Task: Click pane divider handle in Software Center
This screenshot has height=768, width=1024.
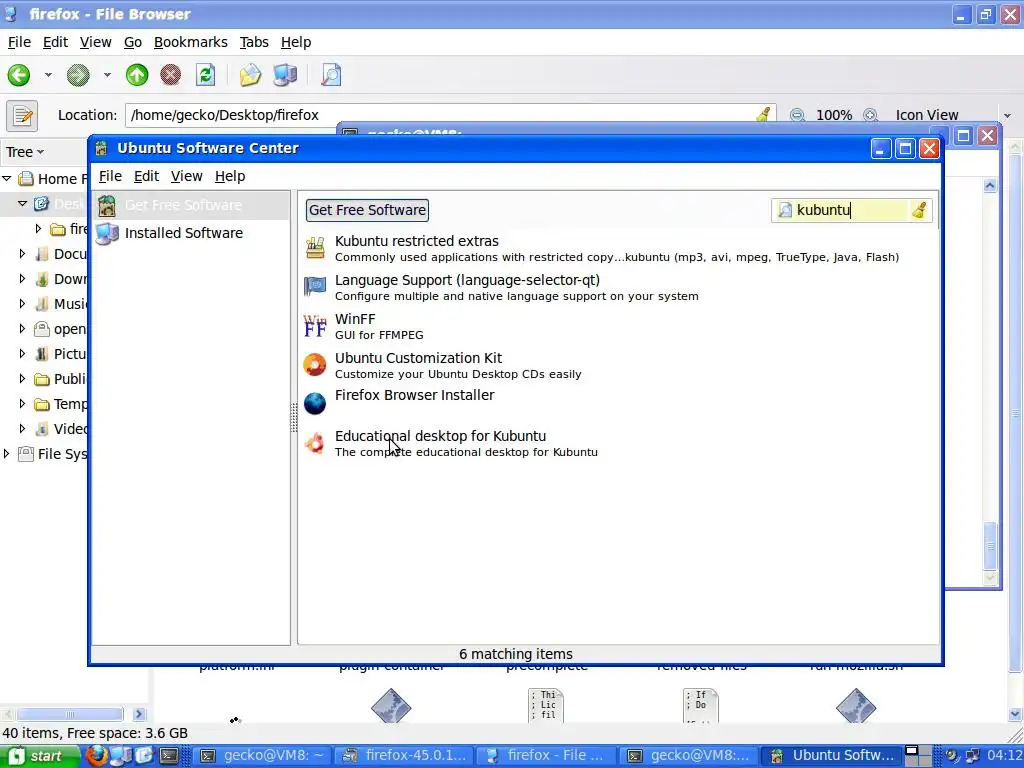Action: tap(294, 418)
